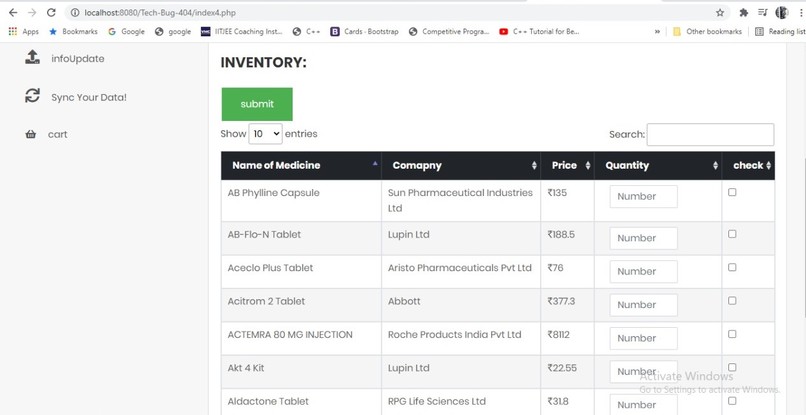The image size is (806, 415).
Task: Click the cart basket icon
Action: tap(31, 135)
